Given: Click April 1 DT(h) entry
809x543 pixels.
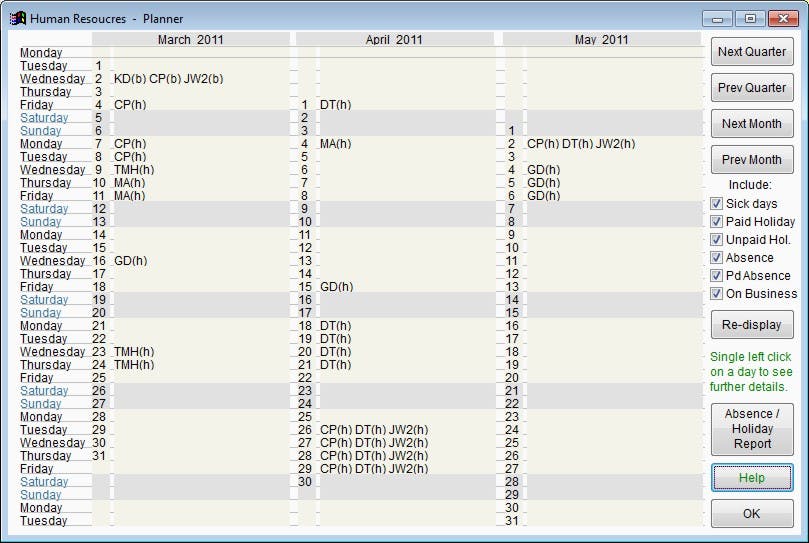Looking at the screenshot, I should [335, 105].
